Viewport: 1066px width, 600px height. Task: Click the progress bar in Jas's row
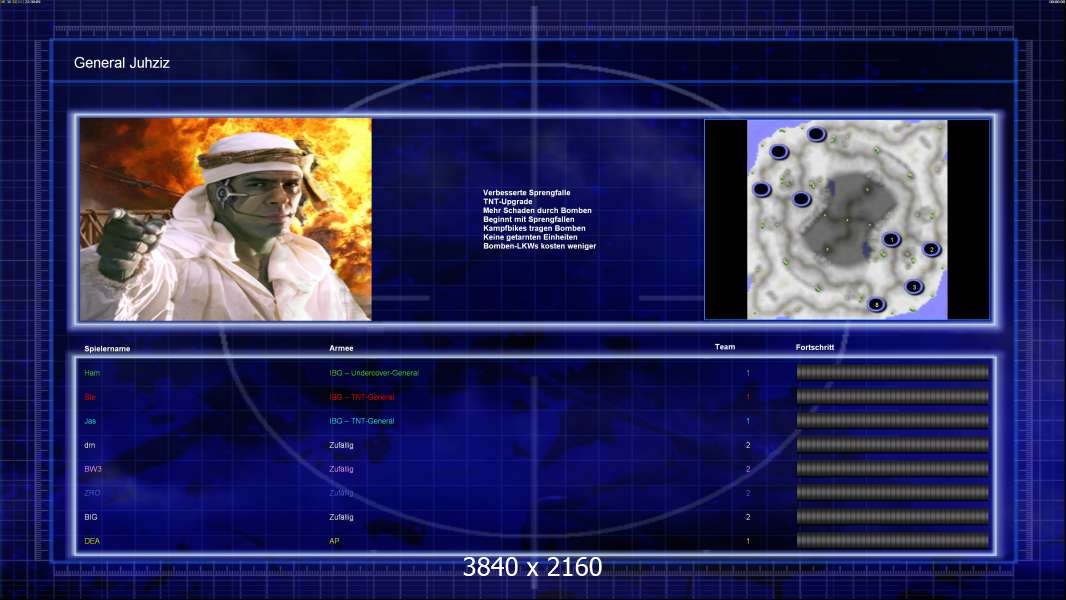click(x=893, y=421)
